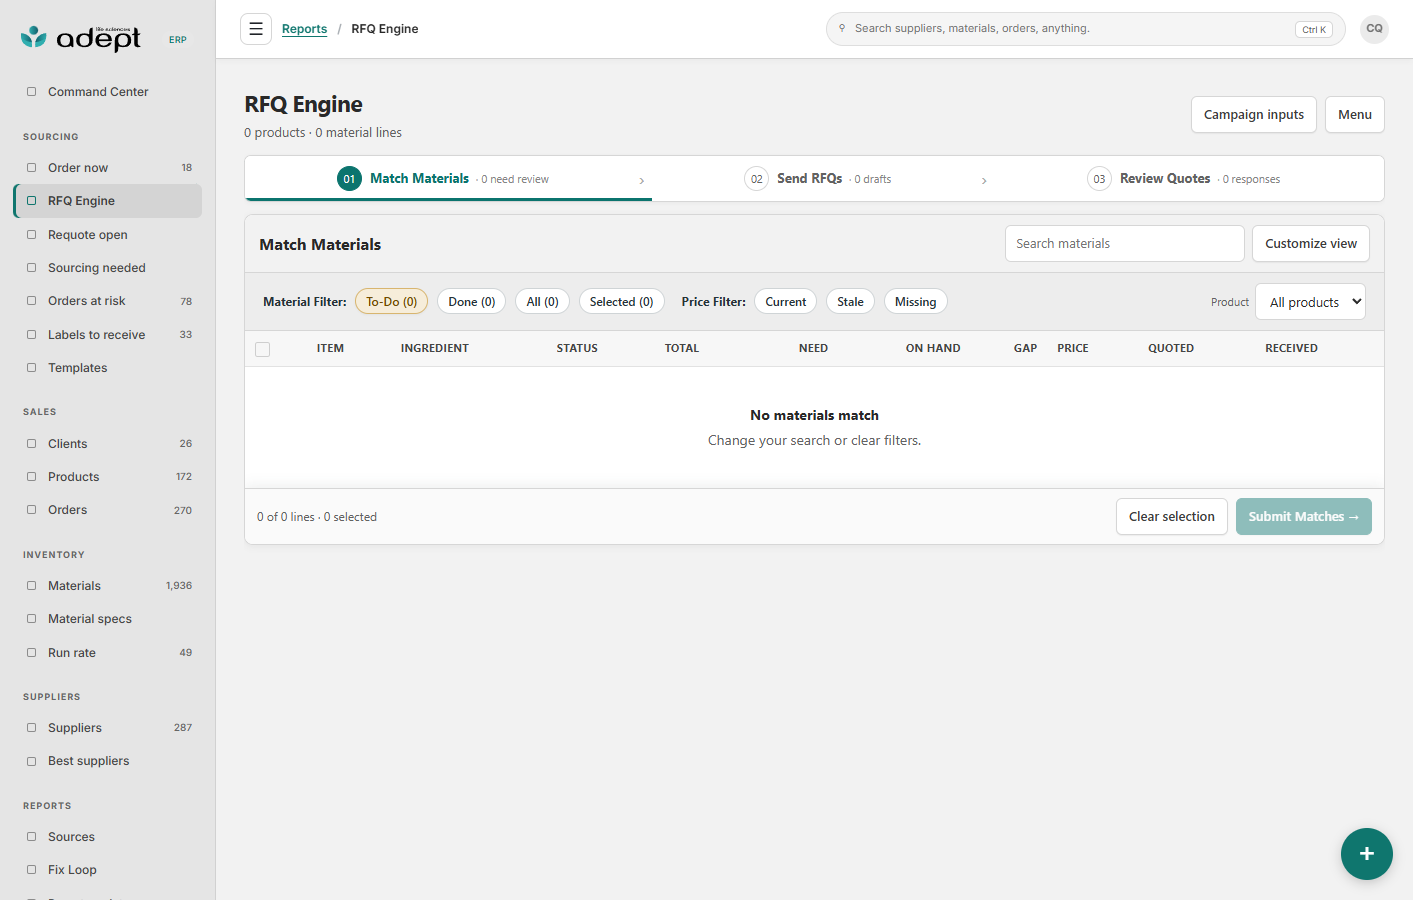Click the Sources sidebar icon
1413x900 pixels.
pyautogui.click(x=31, y=837)
